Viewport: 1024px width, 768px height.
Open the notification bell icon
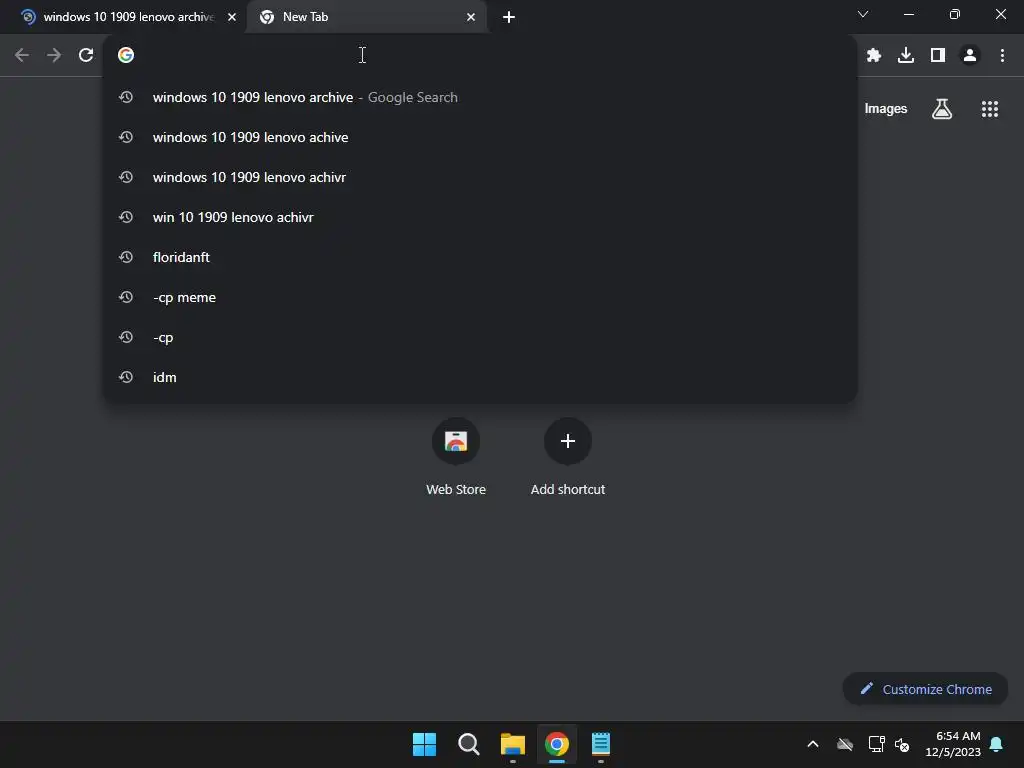point(996,744)
